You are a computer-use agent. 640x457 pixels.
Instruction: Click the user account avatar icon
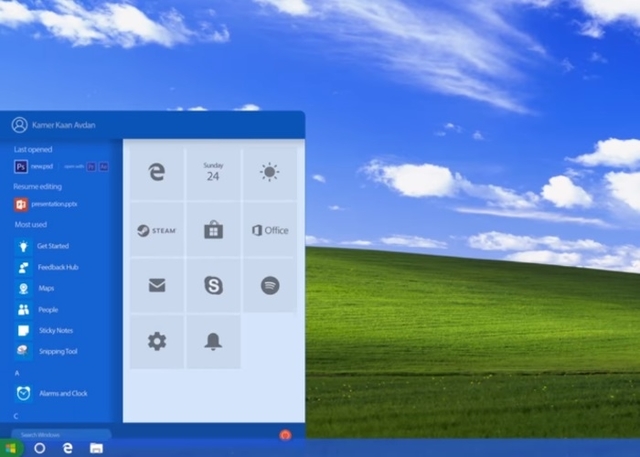tap(19, 125)
